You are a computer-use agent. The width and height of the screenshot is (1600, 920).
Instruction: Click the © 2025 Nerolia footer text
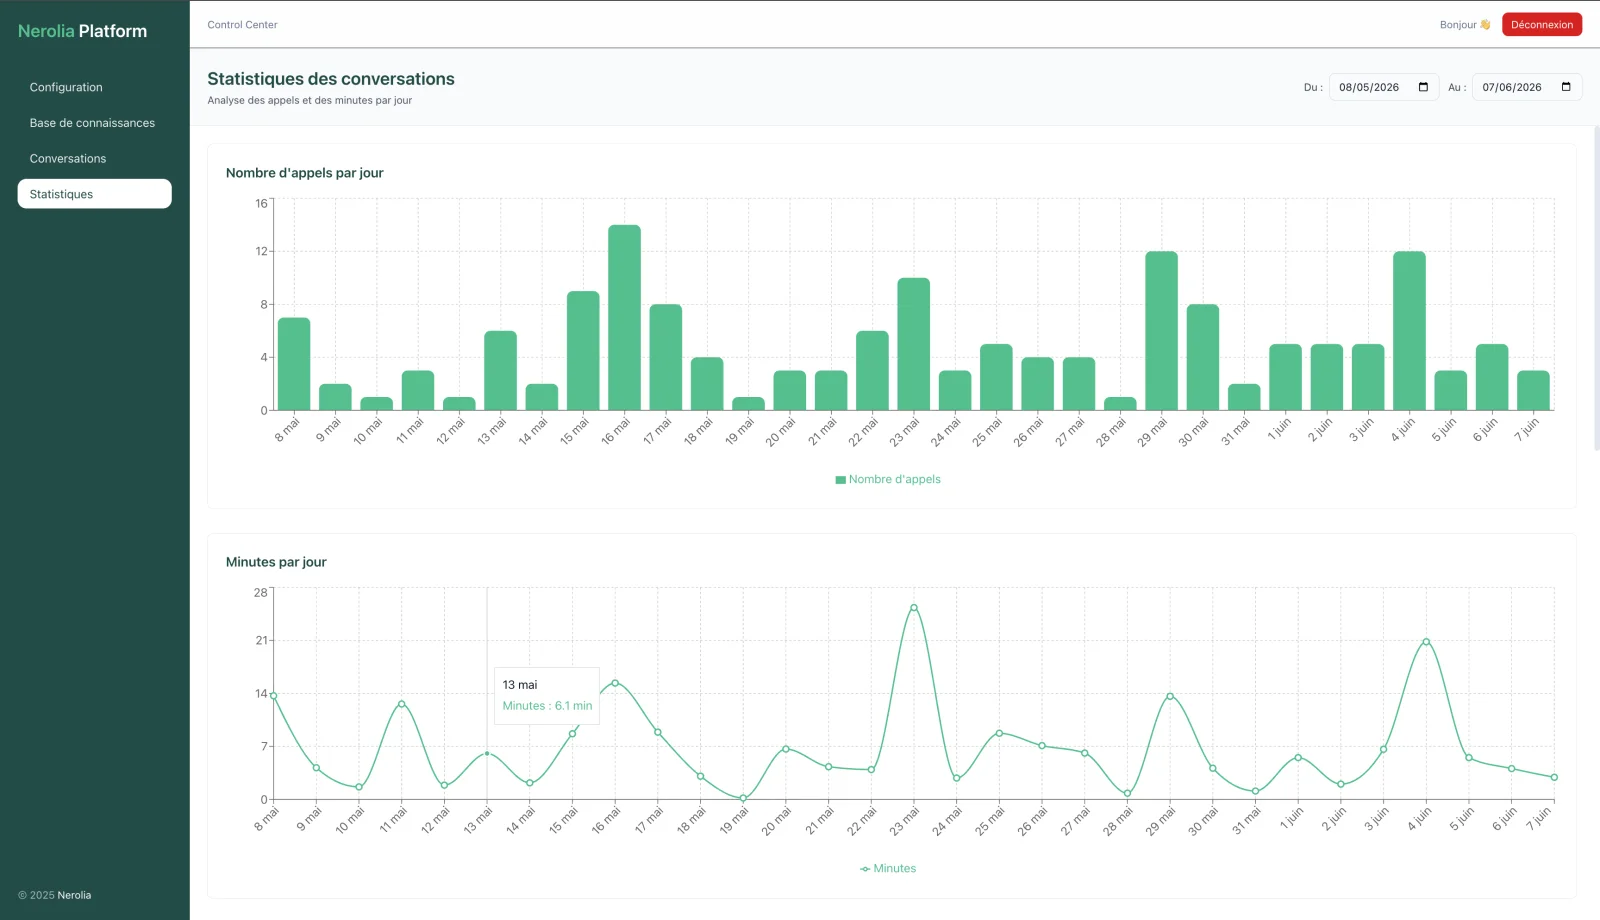[x=55, y=895]
